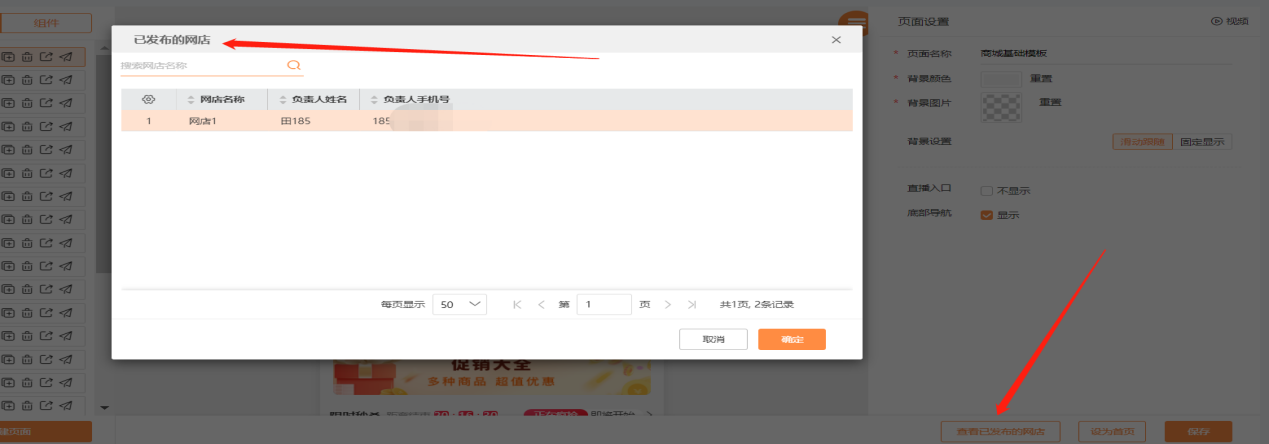Screen dimensions: 1269x444
Task: Select the 滑动跟随 background setting
Action: (x=1142, y=142)
